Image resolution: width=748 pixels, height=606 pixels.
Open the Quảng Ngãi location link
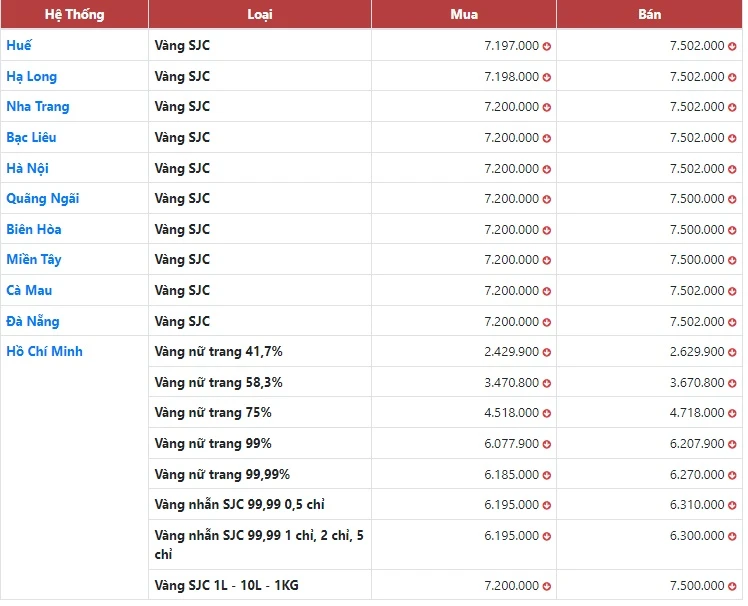click(43, 199)
